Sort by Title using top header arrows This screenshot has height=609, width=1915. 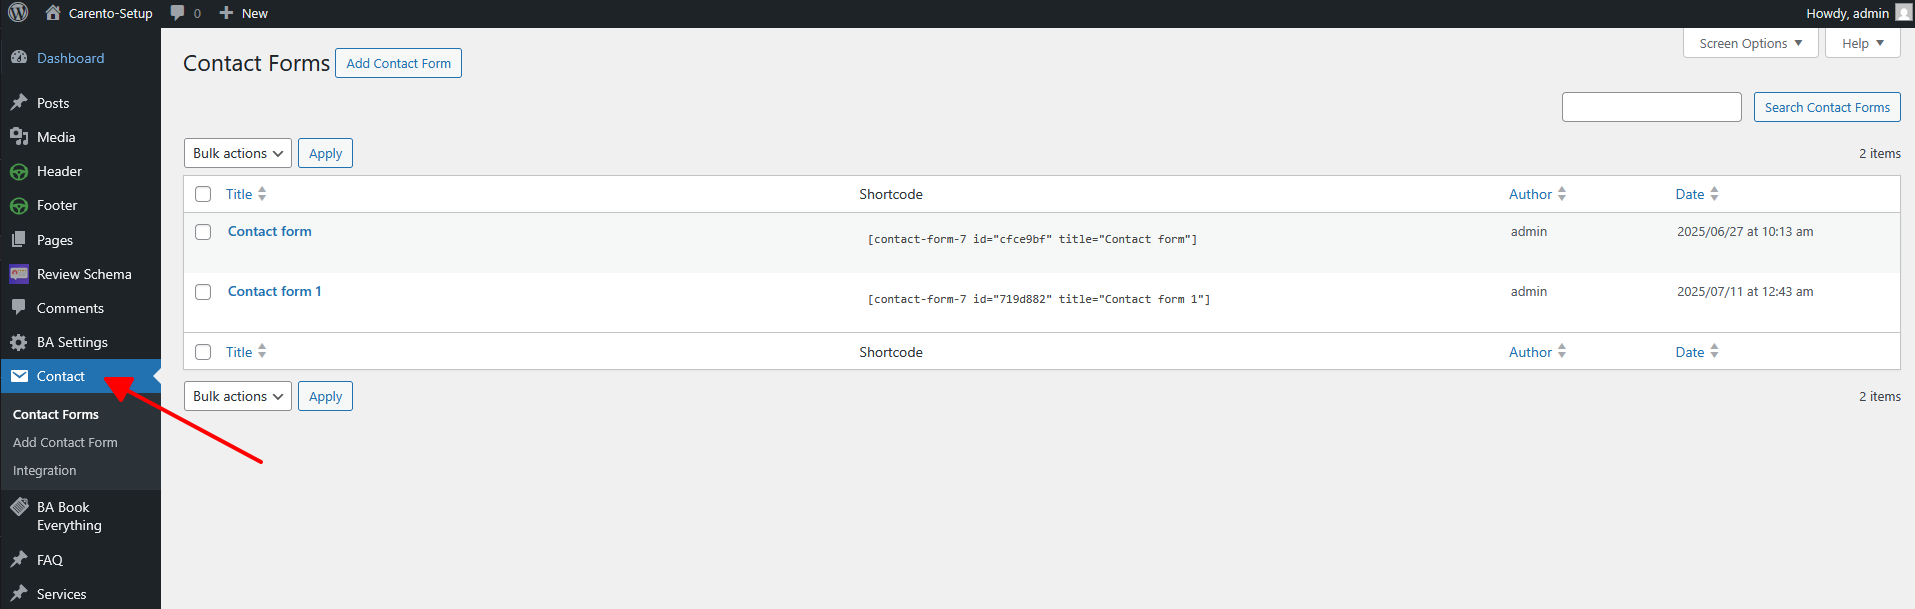click(262, 194)
